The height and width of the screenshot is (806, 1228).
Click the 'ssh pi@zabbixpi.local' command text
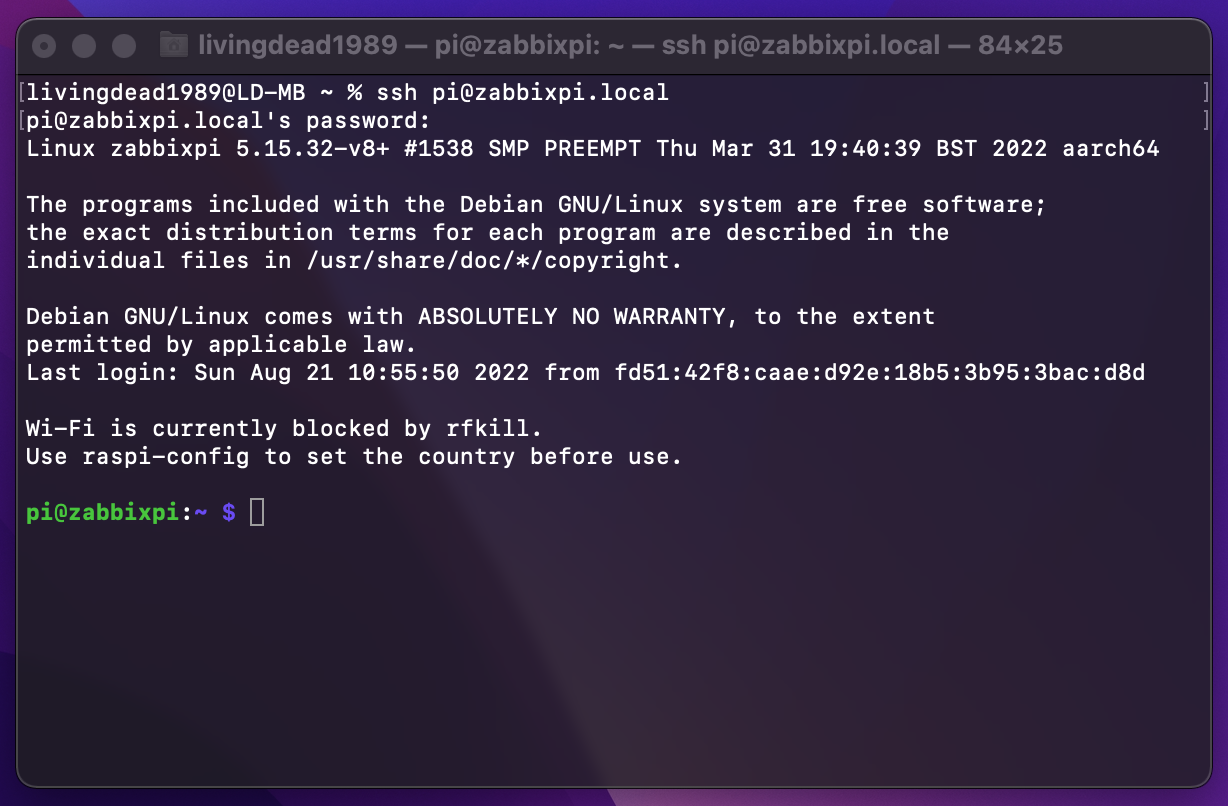click(522, 93)
